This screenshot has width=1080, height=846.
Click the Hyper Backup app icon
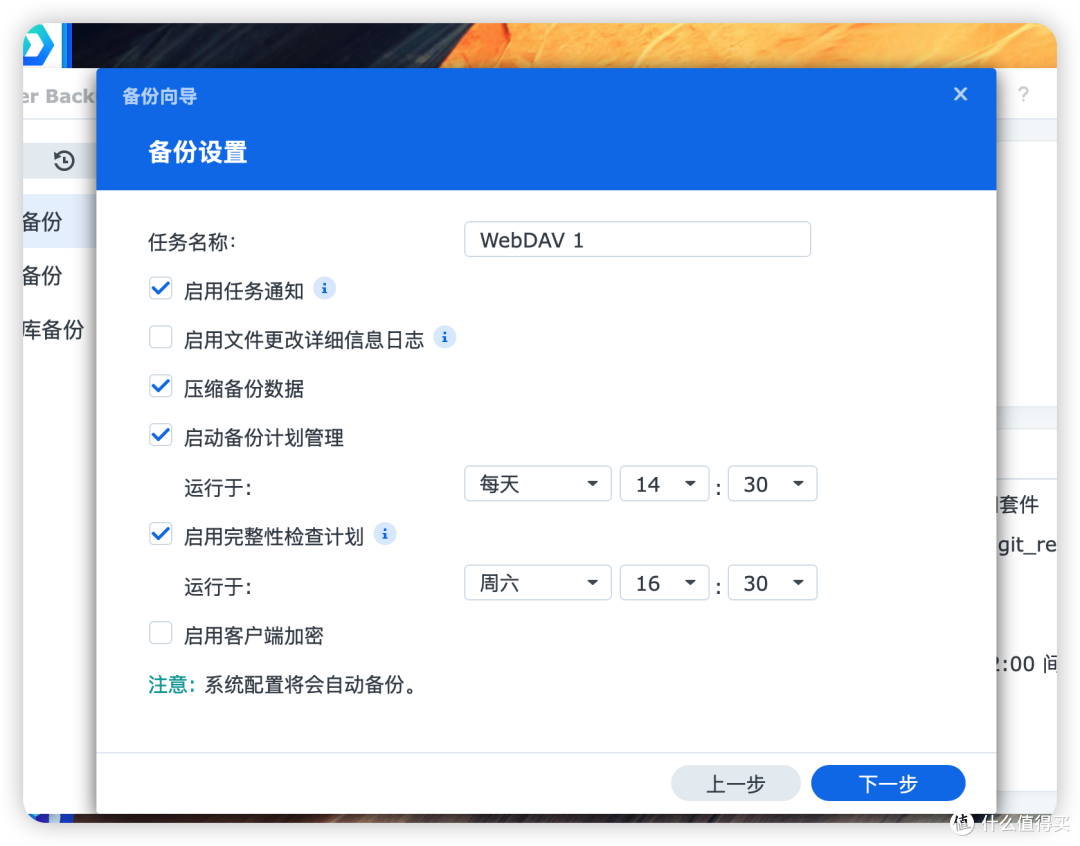(39, 45)
